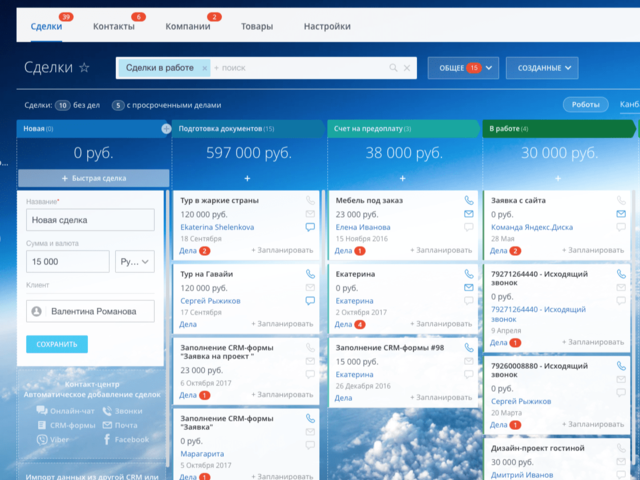Click mail icon on 'Заявка с сайта' card
Image resolution: width=640 pixels, height=480 pixels.
621,213
